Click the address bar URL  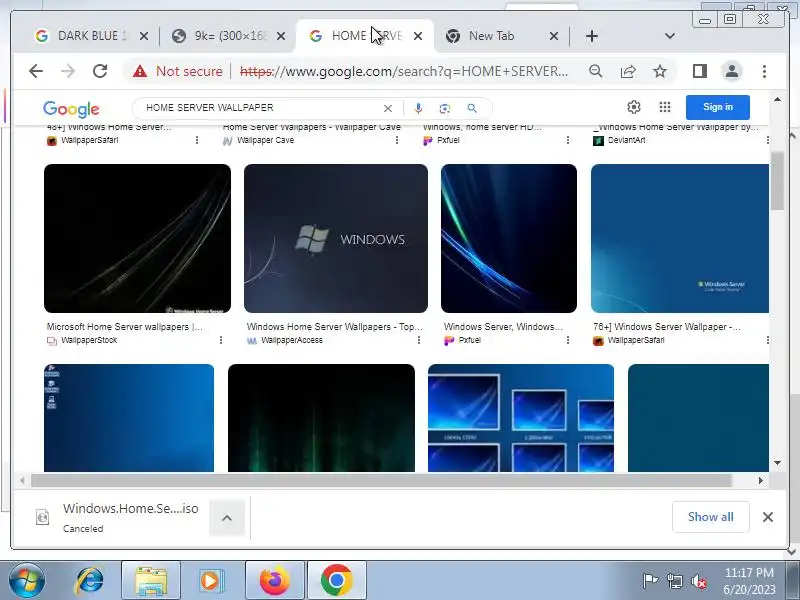(x=404, y=71)
